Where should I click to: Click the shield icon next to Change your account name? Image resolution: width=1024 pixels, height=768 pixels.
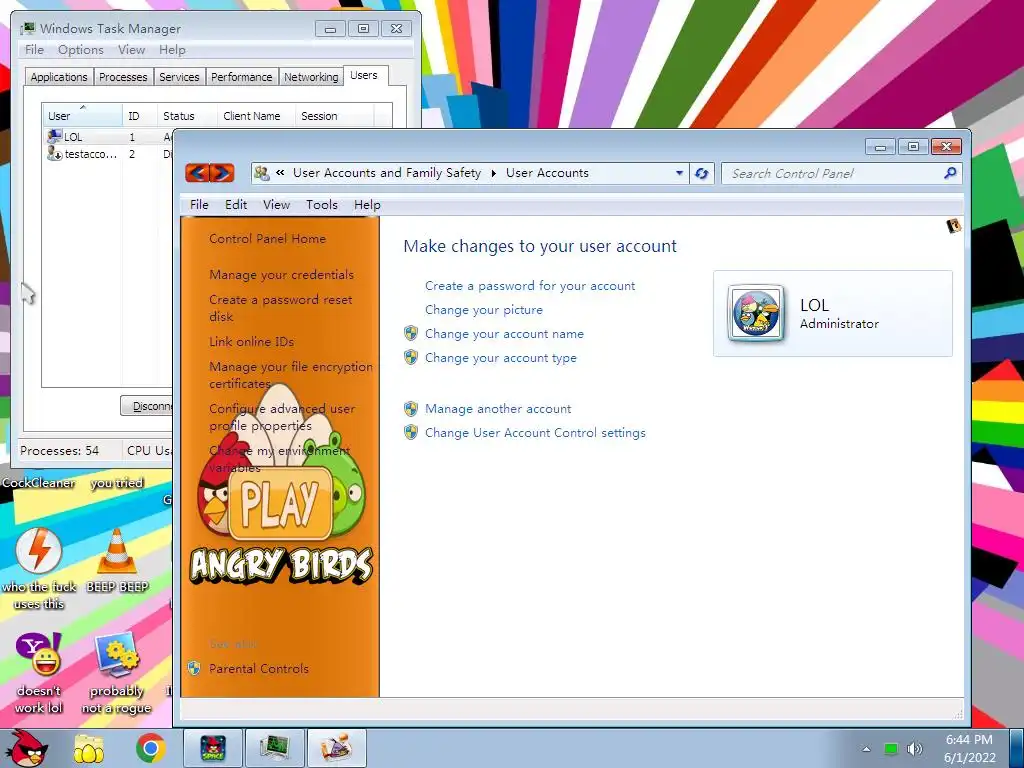(411, 334)
